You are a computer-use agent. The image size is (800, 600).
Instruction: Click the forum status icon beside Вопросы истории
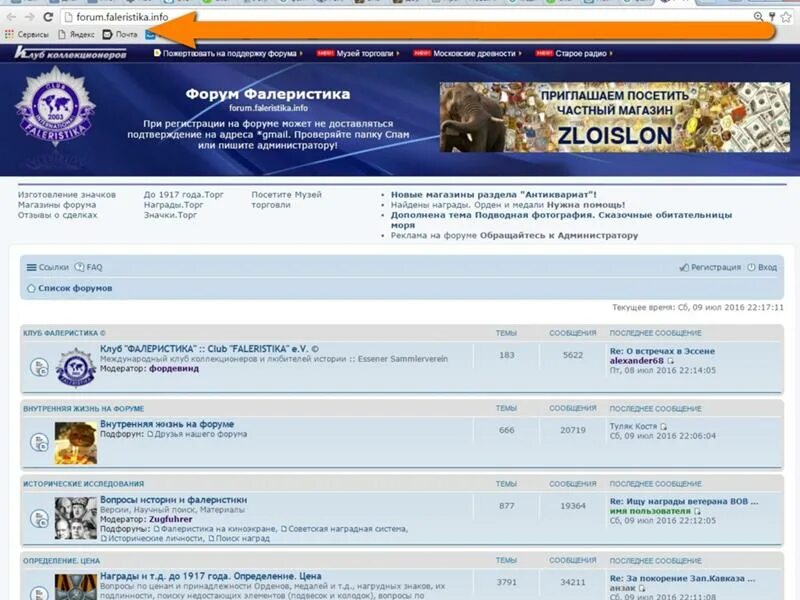tap(39, 518)
